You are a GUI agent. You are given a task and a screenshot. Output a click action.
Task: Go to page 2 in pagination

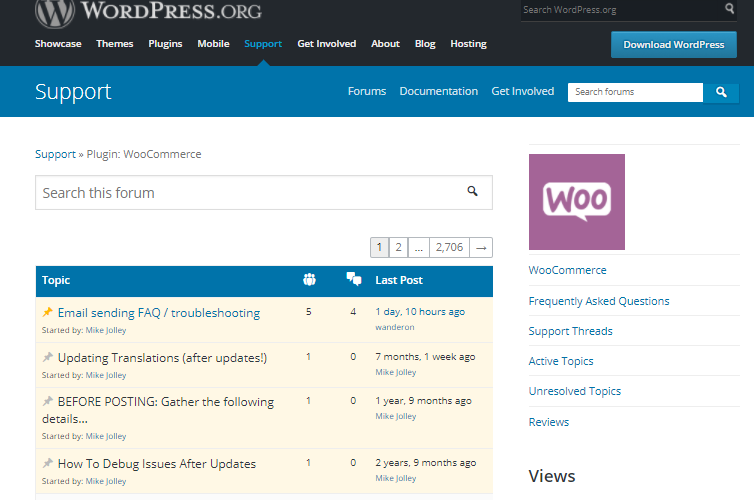tap(398, 248)
